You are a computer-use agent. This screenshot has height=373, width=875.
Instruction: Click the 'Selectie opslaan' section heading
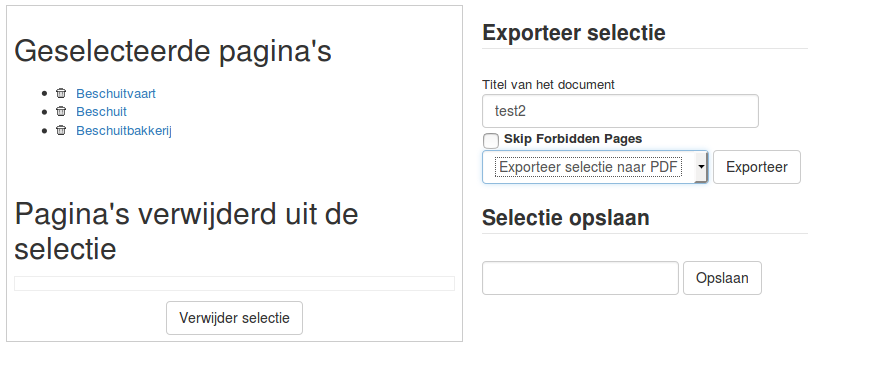pos(566,218)
